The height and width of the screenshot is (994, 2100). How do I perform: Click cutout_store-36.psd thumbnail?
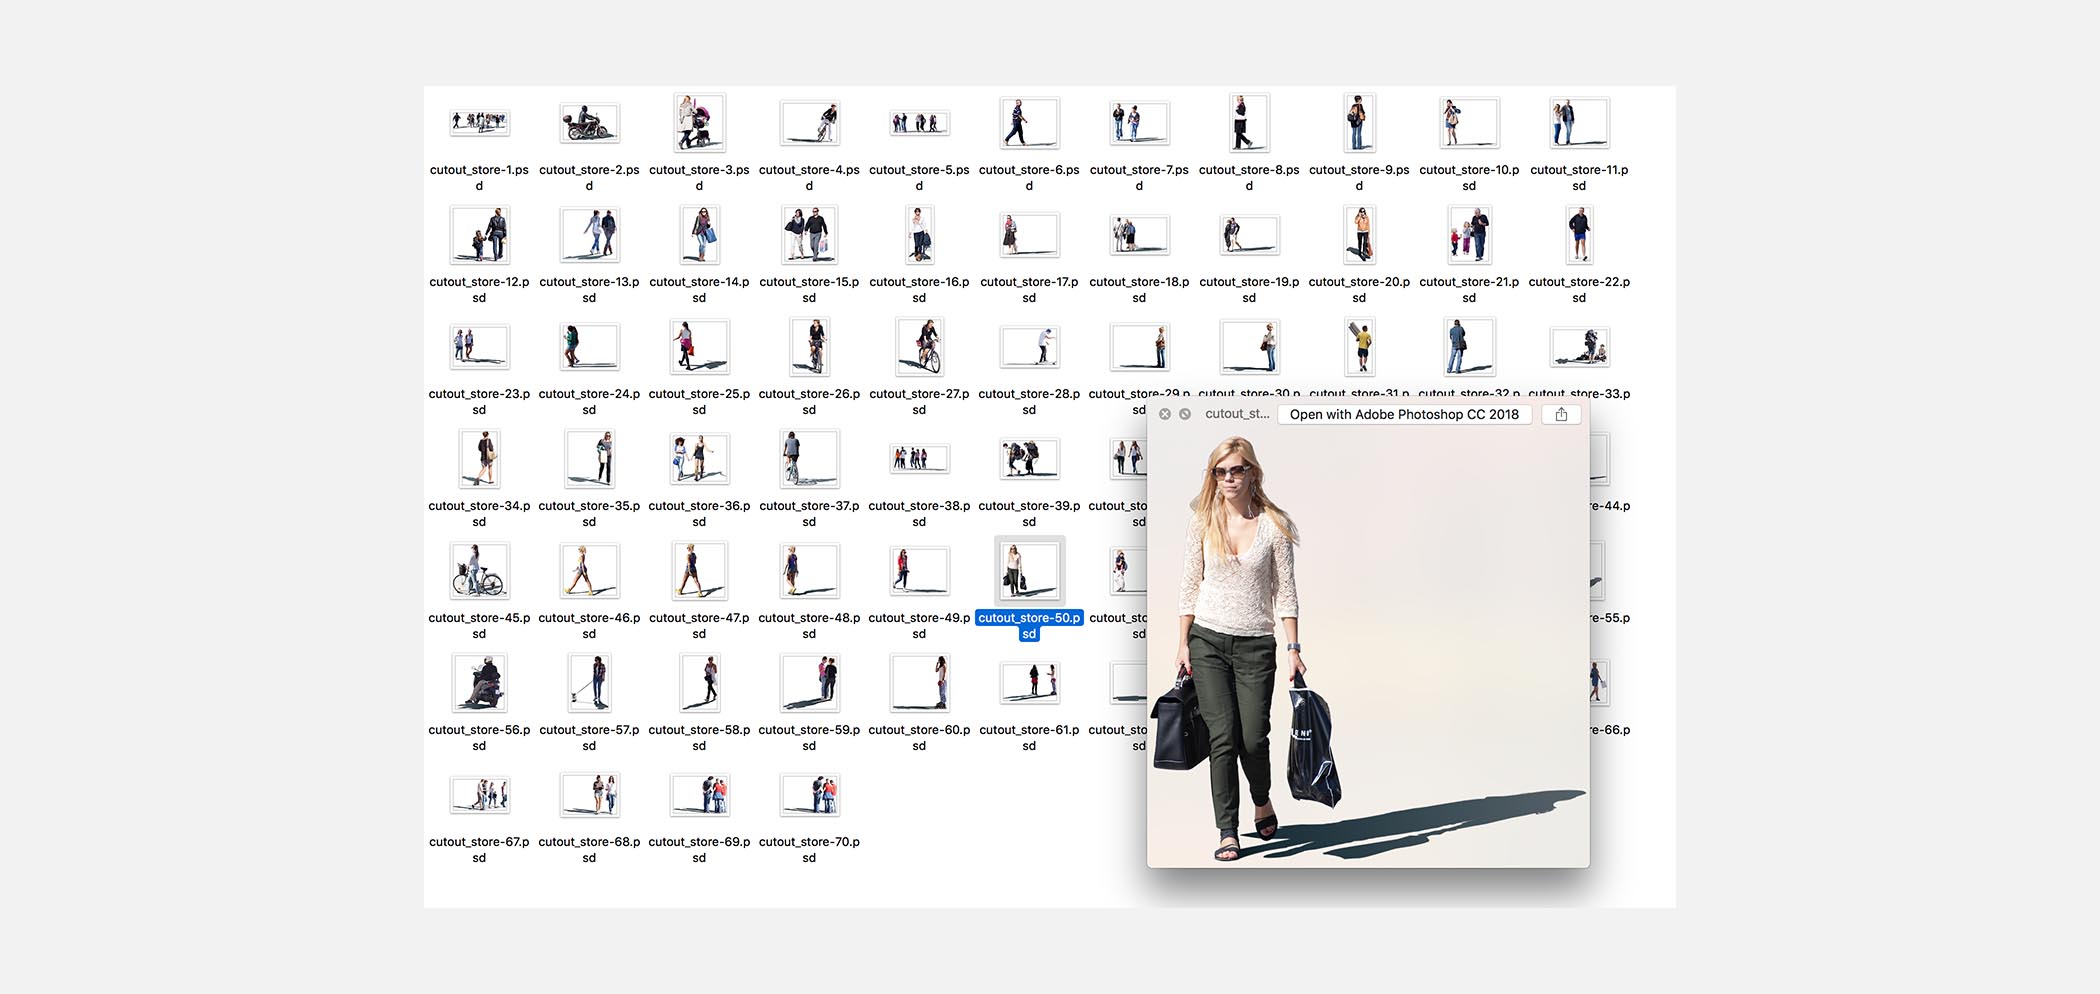(x=700, y=459)
